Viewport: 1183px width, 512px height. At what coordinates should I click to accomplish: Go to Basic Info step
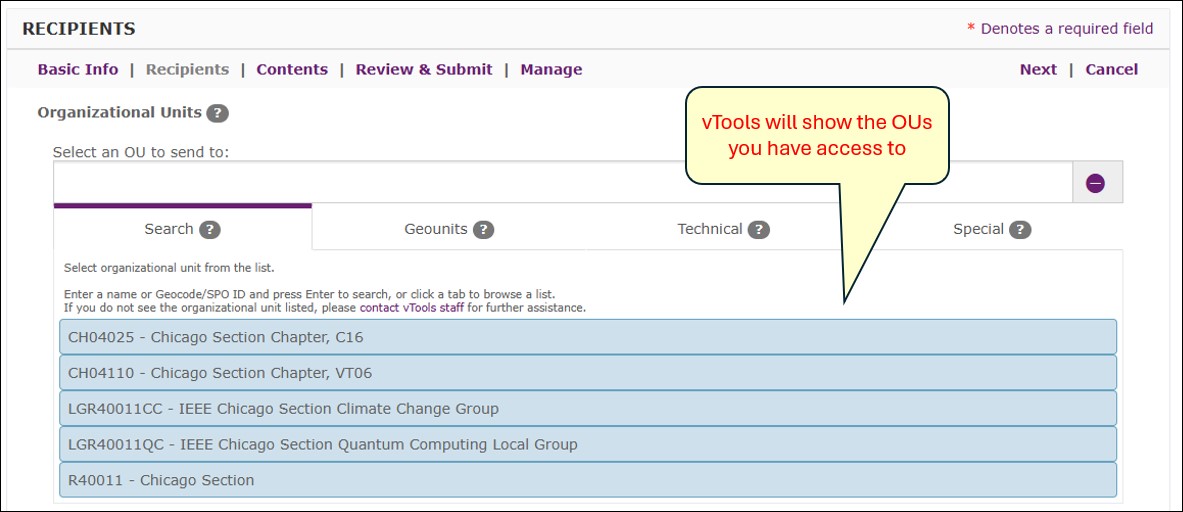[78, 69]
